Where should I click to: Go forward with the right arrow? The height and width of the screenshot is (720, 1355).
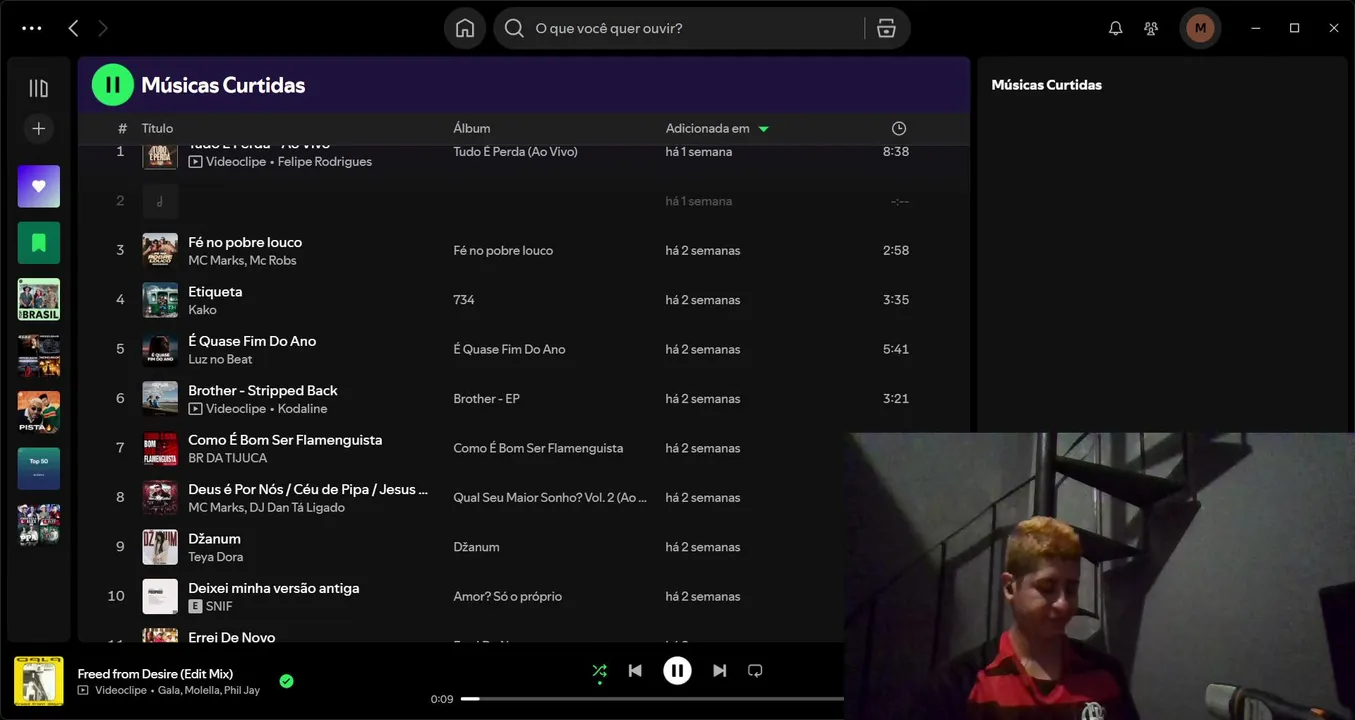click(102, 28)
